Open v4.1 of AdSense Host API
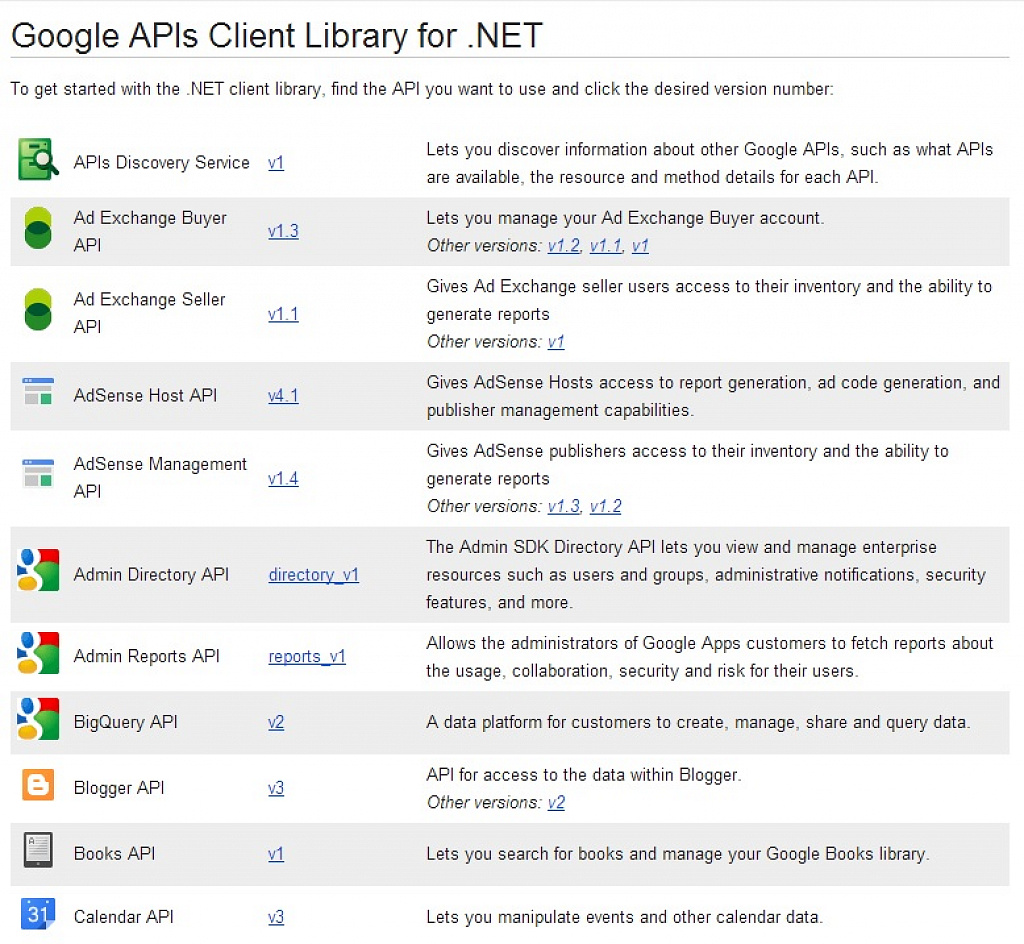The height and width of the screenshot is (944, 1024). [283, 396]
